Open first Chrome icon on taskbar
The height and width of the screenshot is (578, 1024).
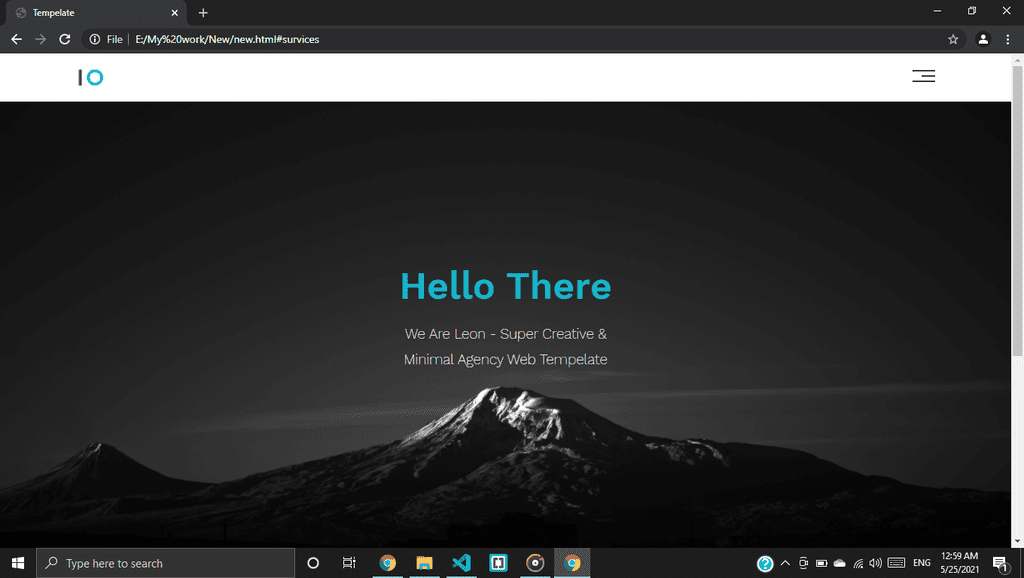coord(387,563)
